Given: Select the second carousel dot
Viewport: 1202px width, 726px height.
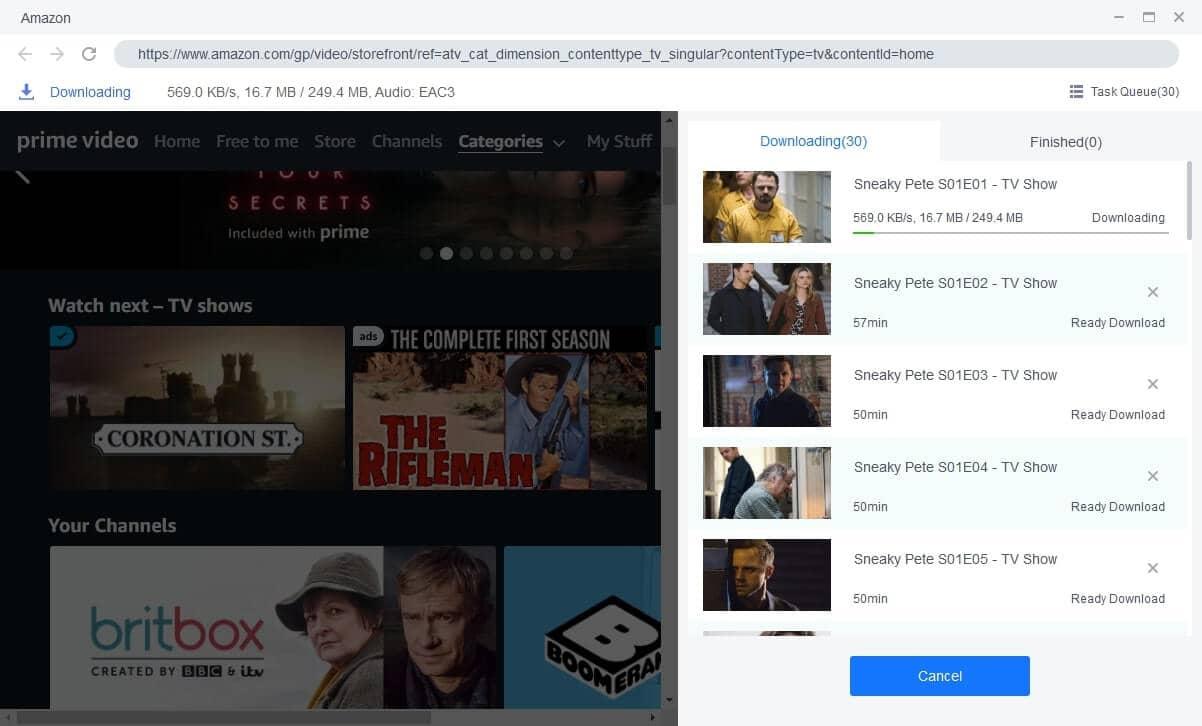Looking at the screenshot, I should point(446,253).
